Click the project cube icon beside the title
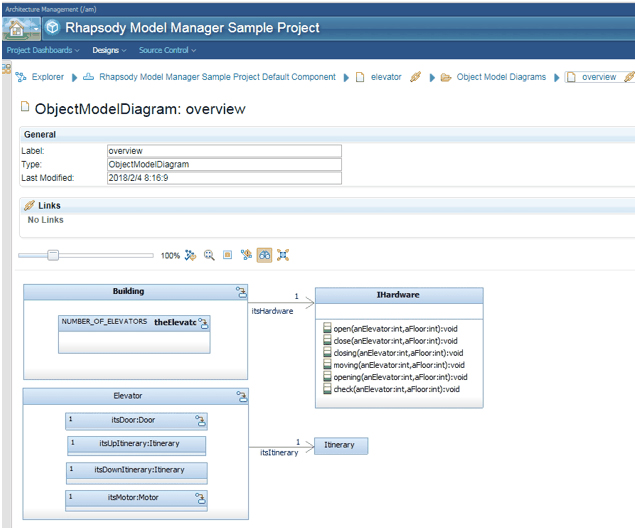Screen dimensions: 635x528 (53, 28)
